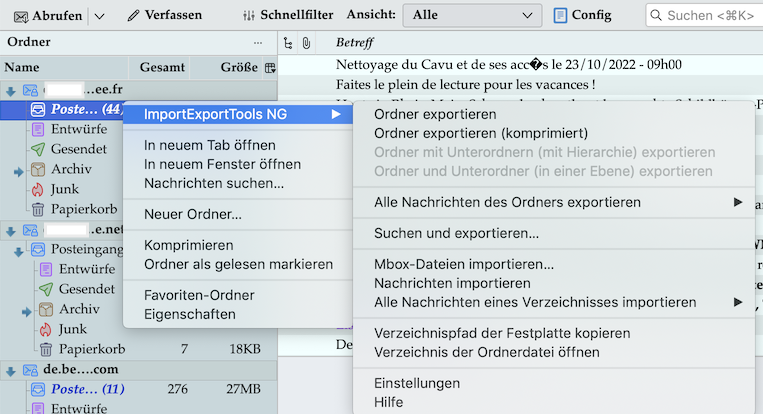Screen dimensions: 763x414
Task: Click the Ordner pane options ellipsis button
Action: (259, 42)
